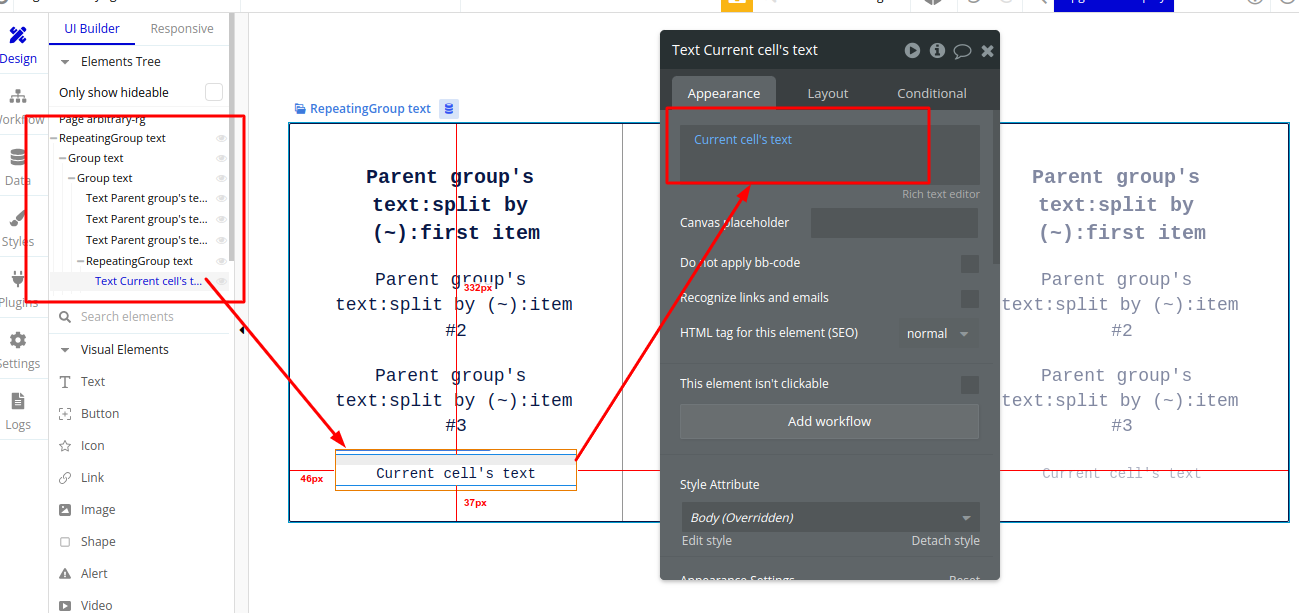Select the Alert element in Visual Elements
The height and width of the screenshot is (613, 1299).
pyautogui.click(x=94, y=574)
